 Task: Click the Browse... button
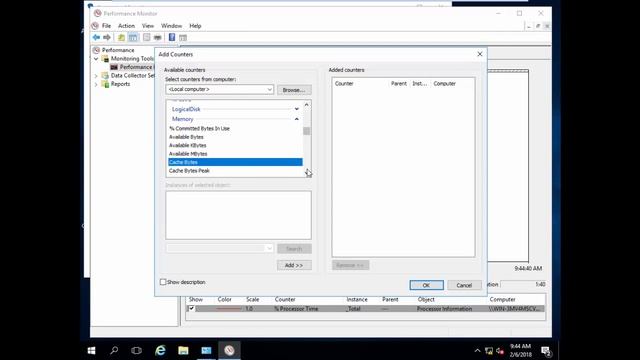[x=294, y=90]
